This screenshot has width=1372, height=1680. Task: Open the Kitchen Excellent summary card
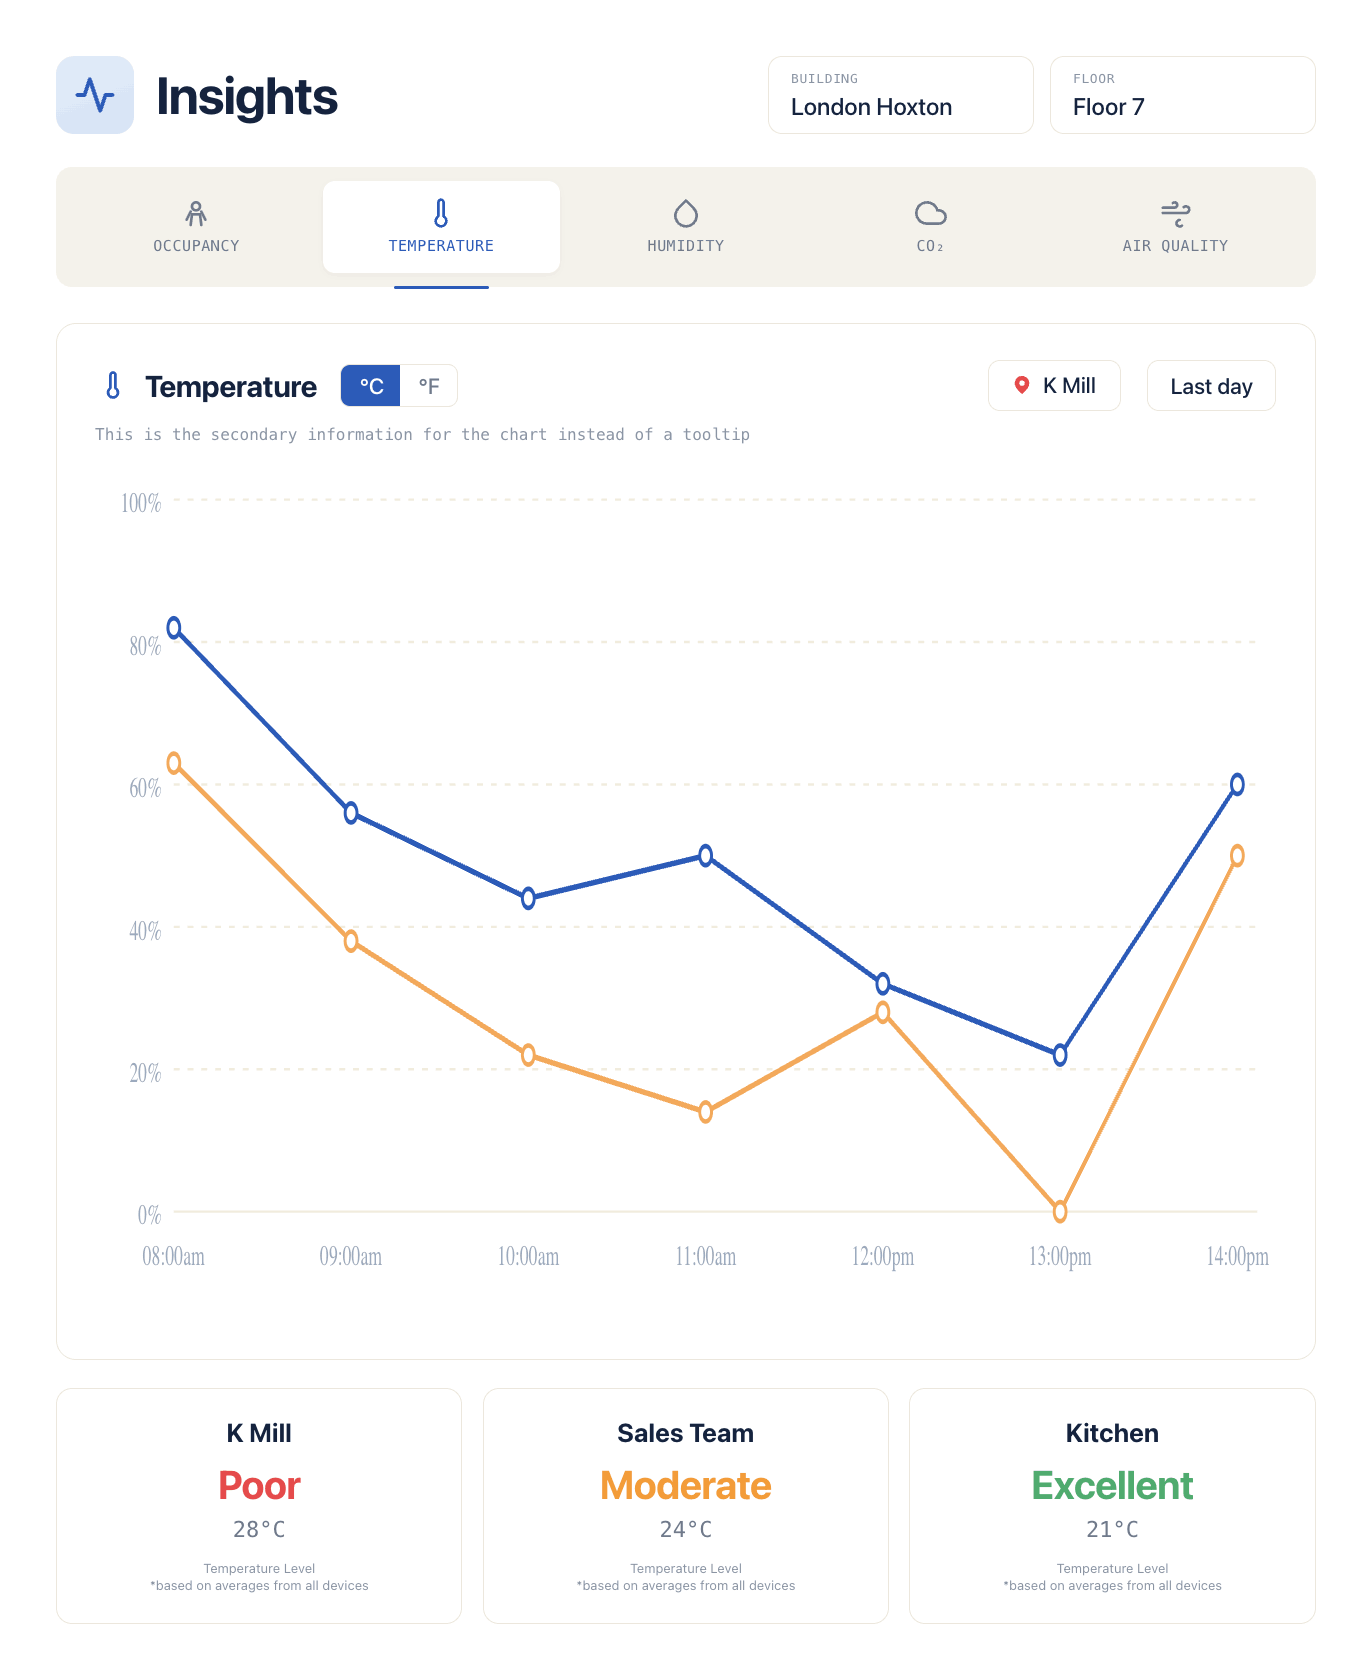point(1112,1506)
